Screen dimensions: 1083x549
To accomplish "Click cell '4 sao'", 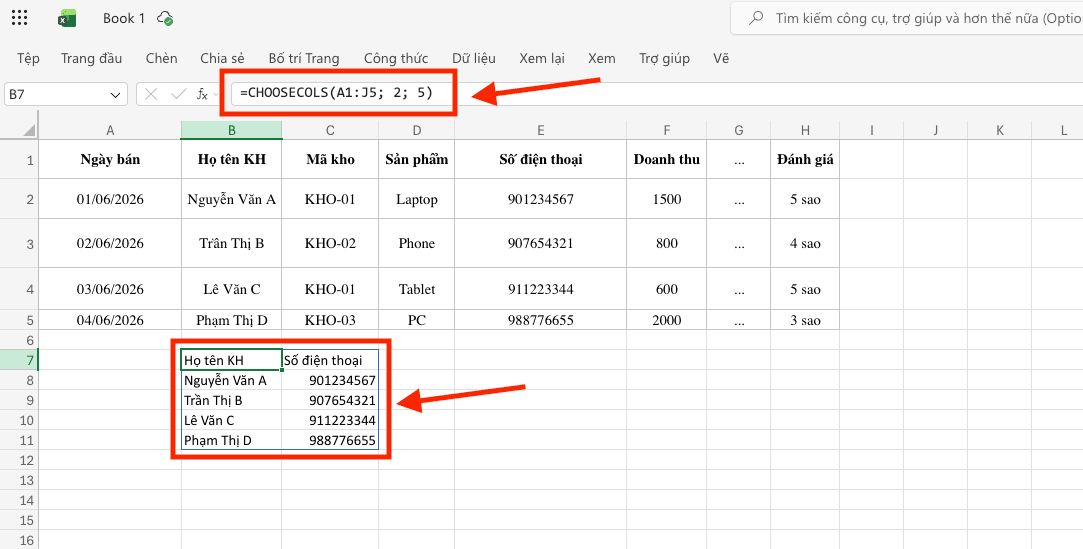I will click(x=805, y=243).
